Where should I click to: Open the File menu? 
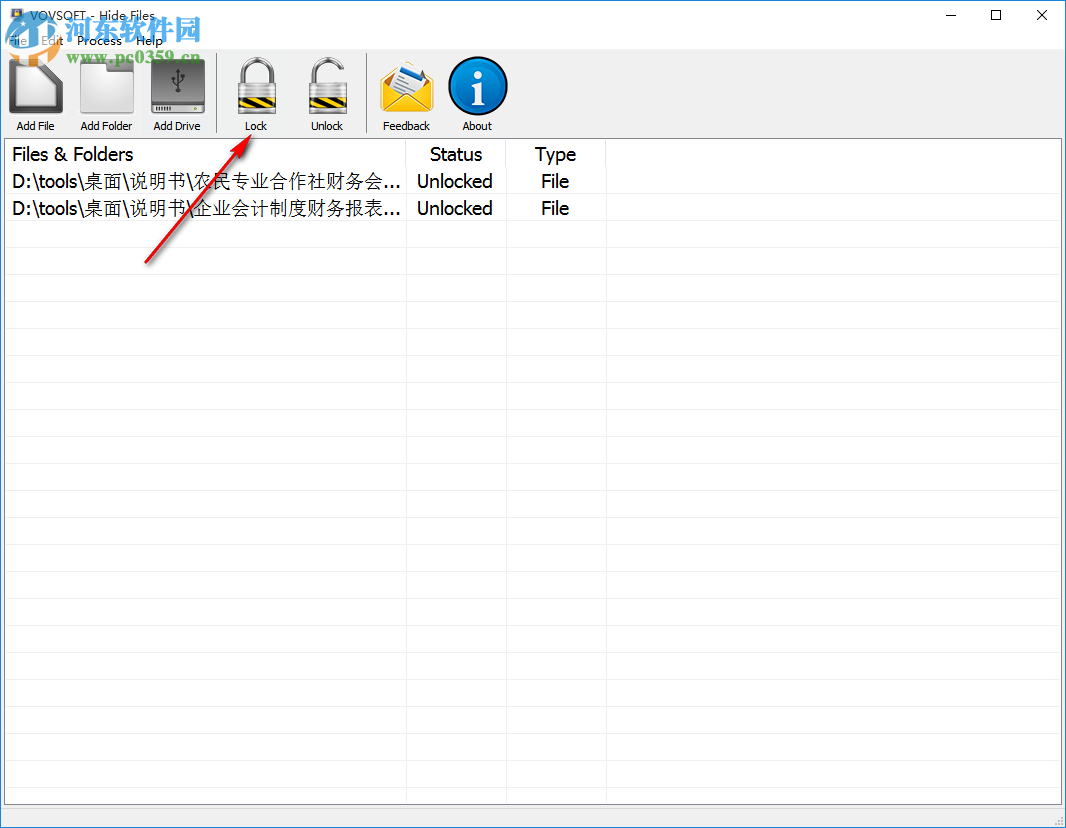[x=17, y=41]
